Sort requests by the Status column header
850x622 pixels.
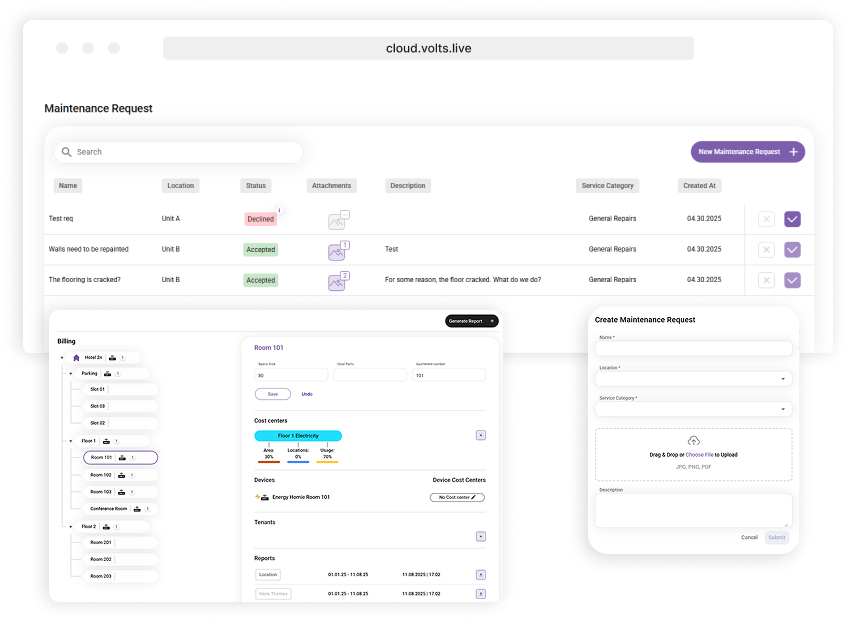click(x=255, y=185)
